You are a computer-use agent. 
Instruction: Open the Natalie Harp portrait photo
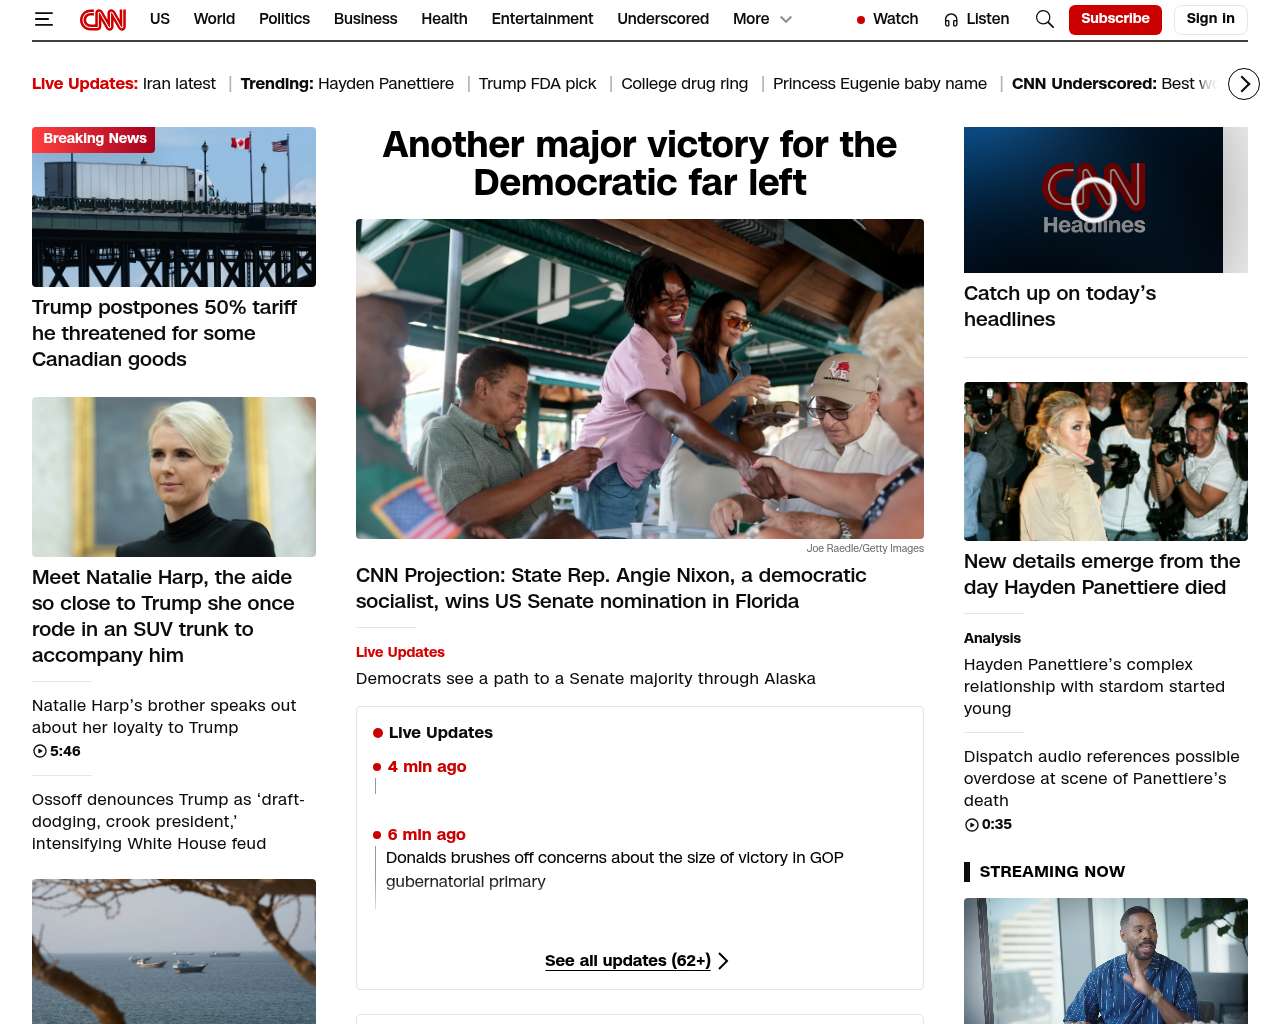pos(174,477)
